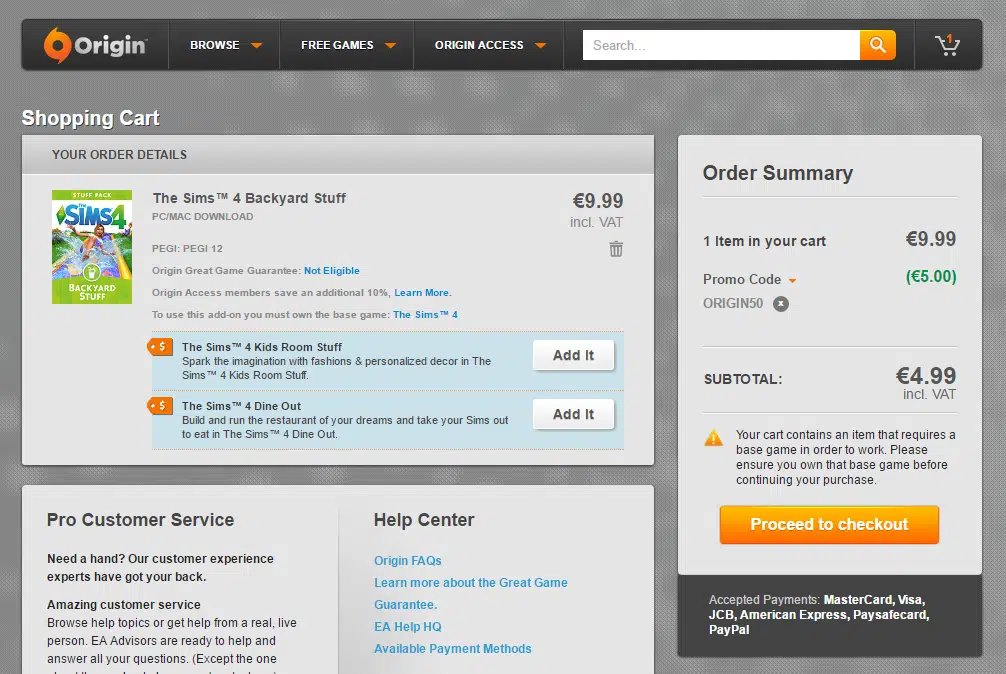Proceed to checkout
The image size is (1006, 674).
coord(829,524)
